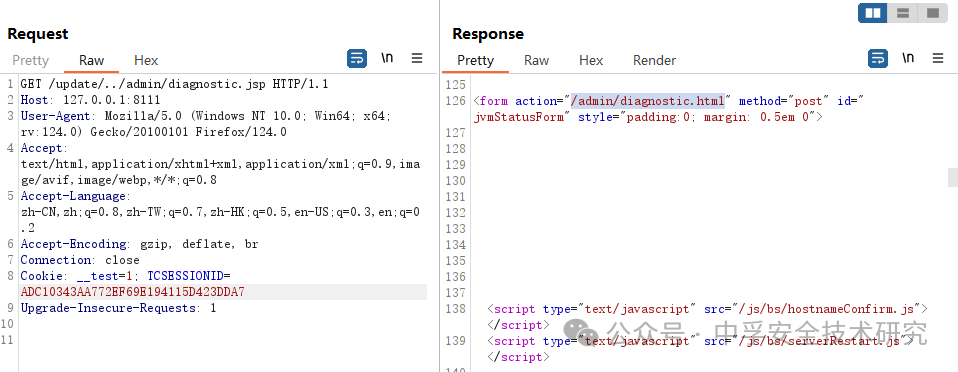Click the Response panel vertical scrollbar thumb

click(x=953, y=177)
